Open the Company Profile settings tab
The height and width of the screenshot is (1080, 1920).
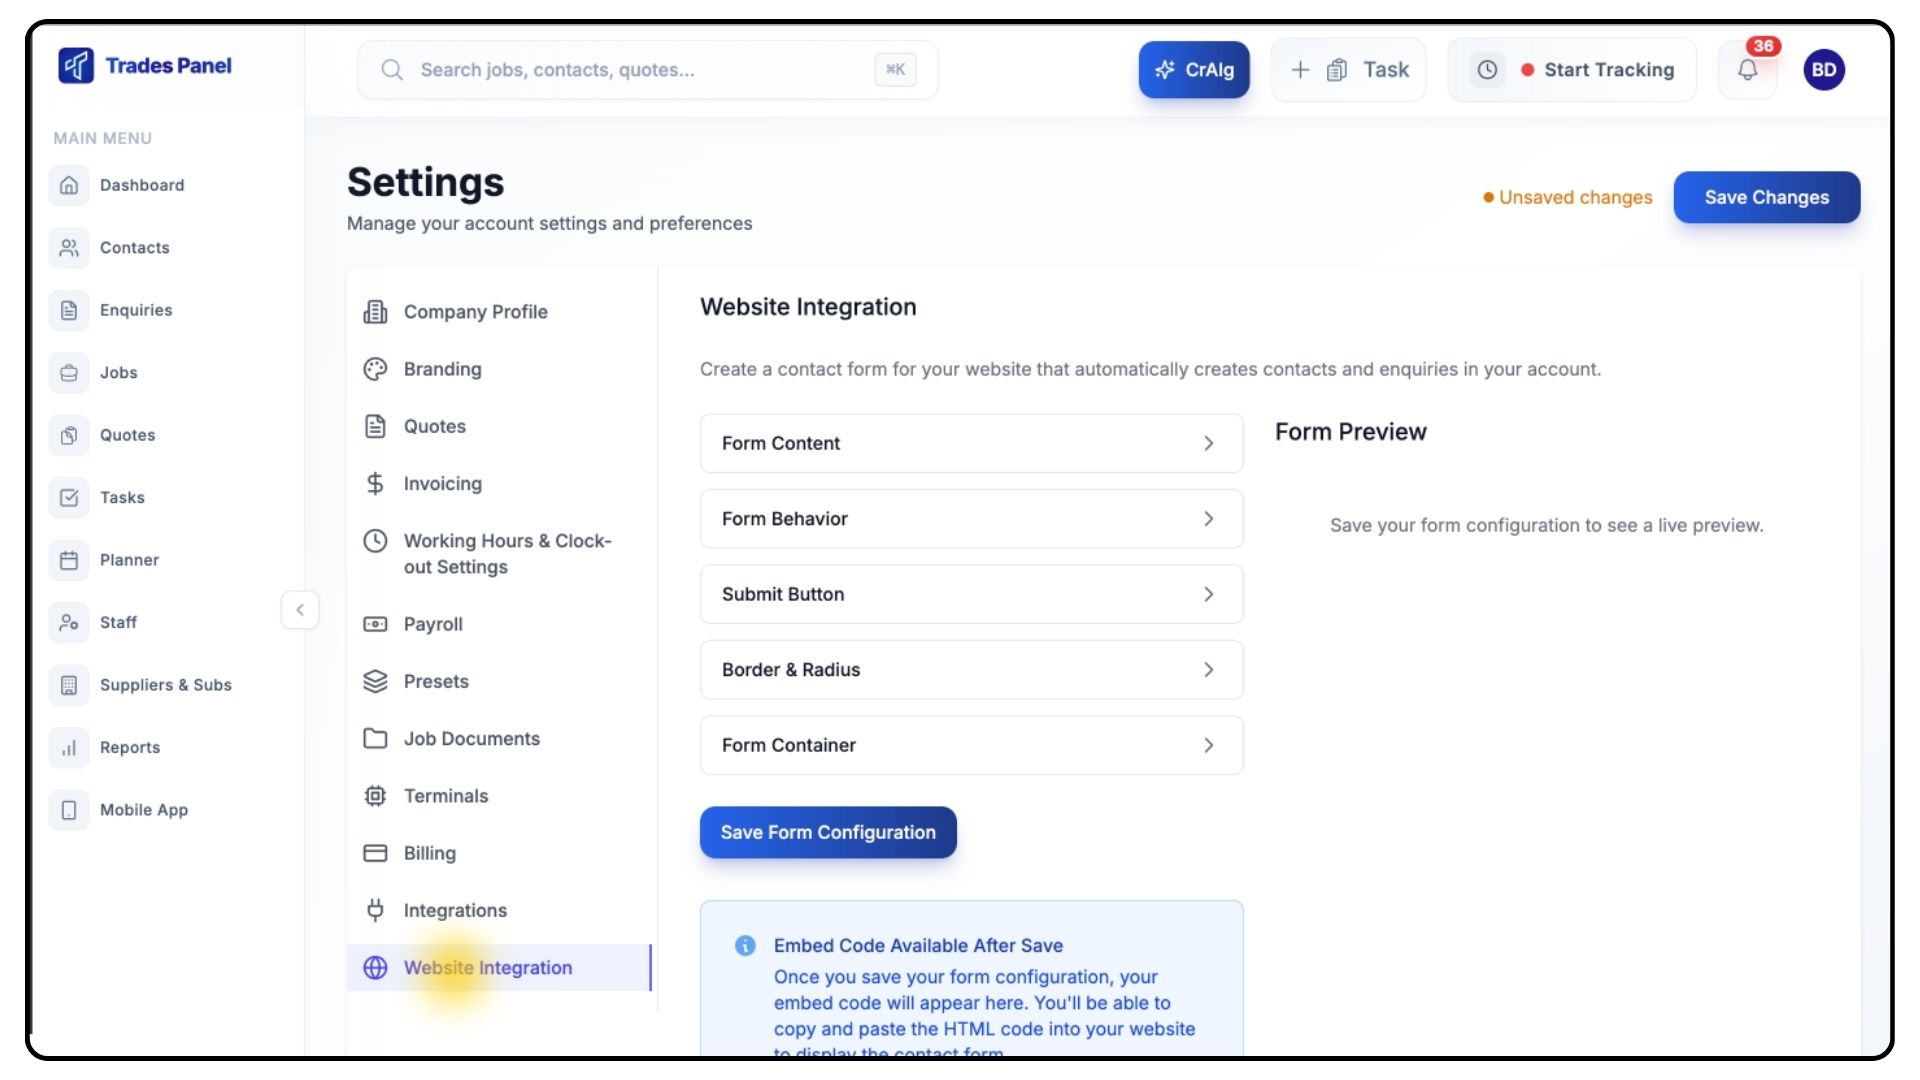pyautogui.click(x=475, y=312)
